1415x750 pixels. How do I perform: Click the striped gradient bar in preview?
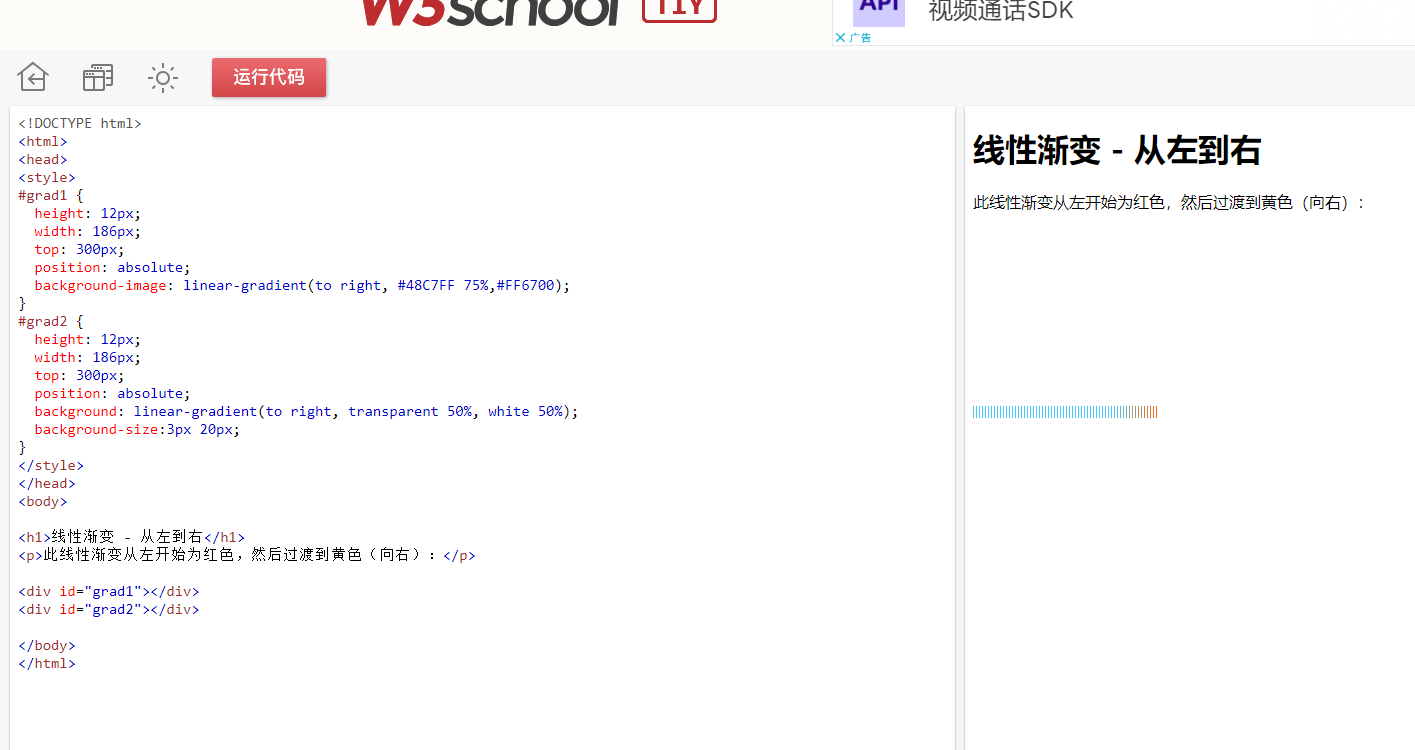coord(1065,412)
